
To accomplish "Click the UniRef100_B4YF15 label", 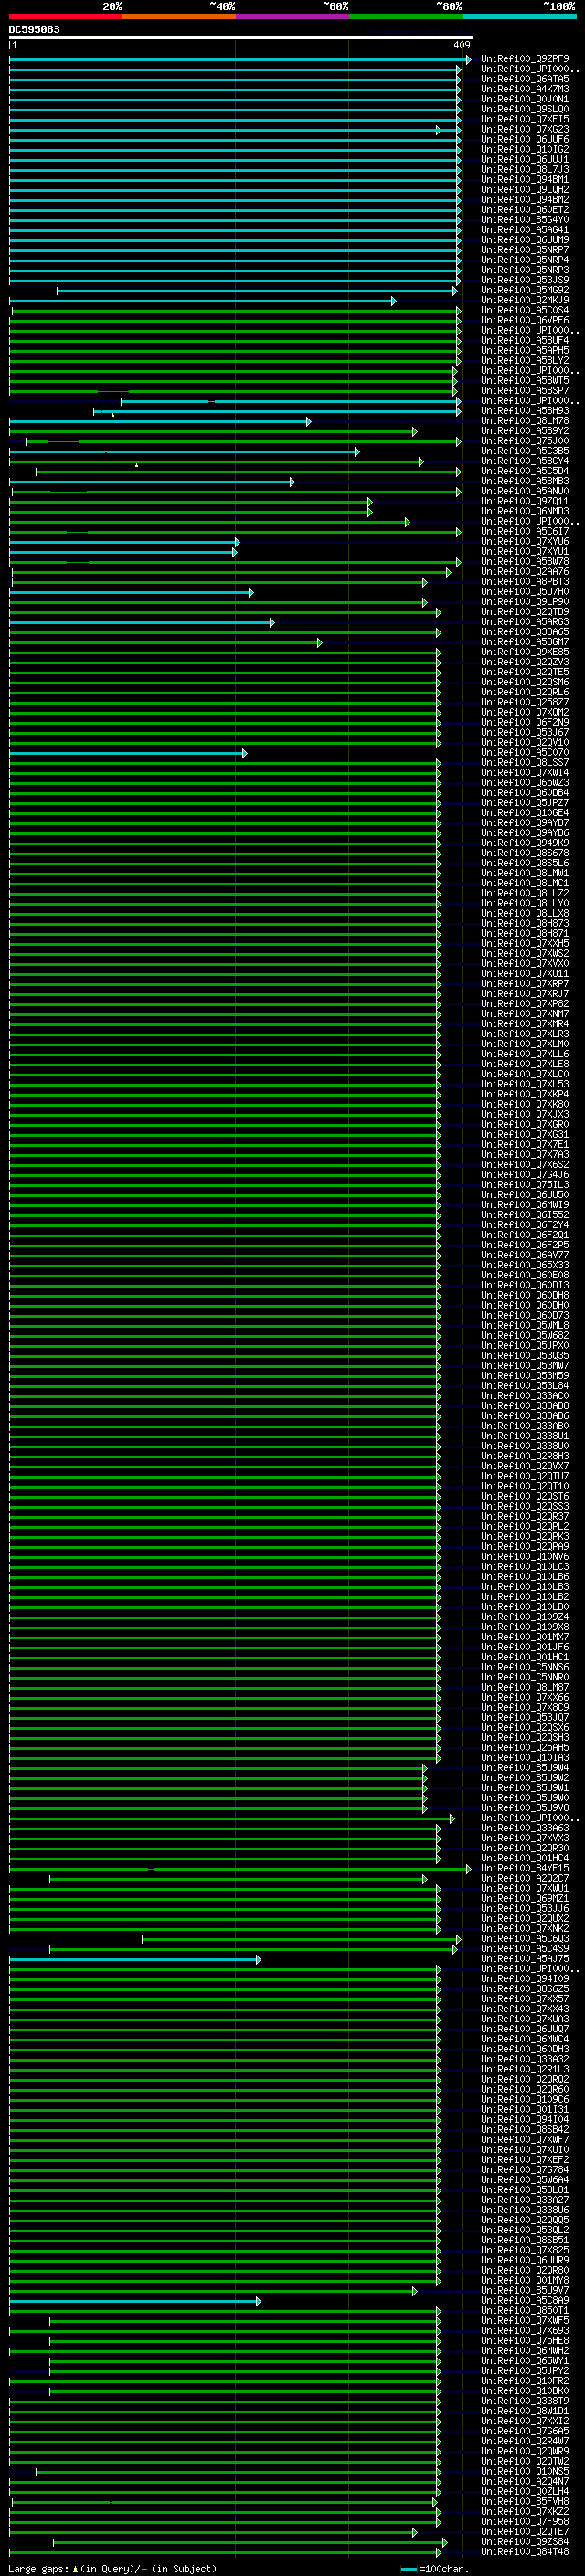I will [x=524, y=1868].
